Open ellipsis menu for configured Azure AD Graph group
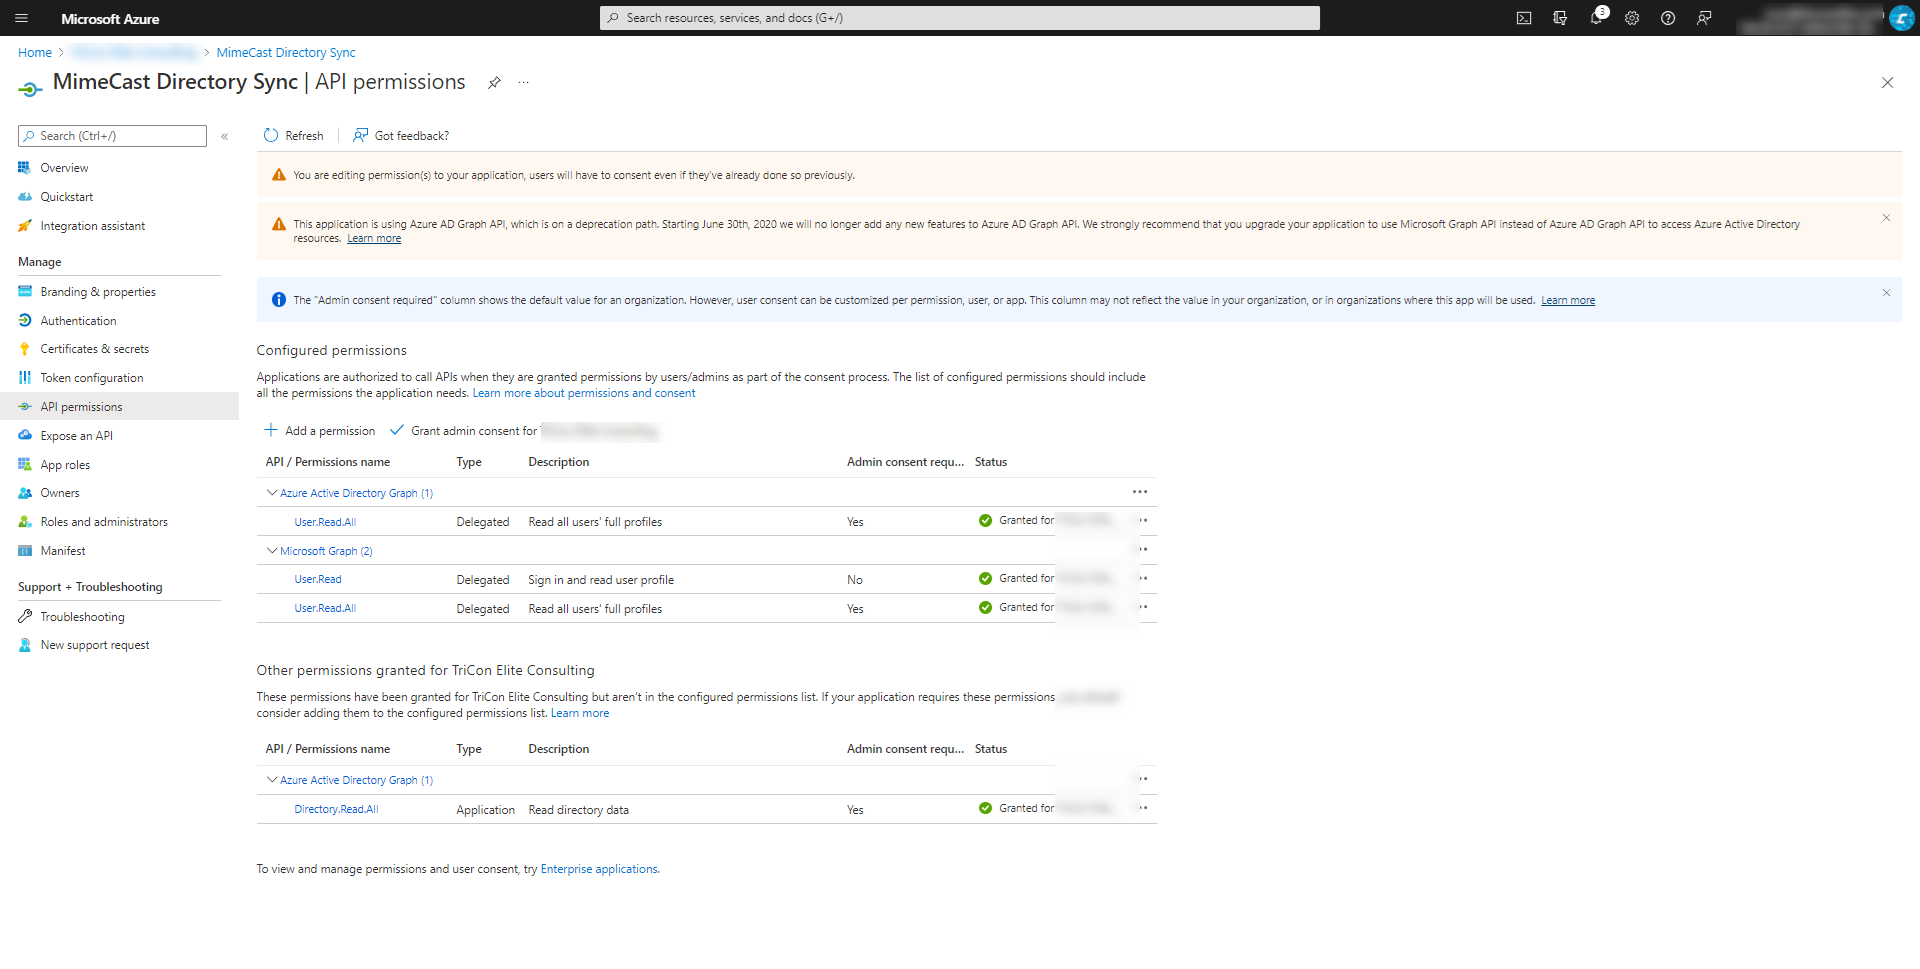 [x=1140, y=492]
